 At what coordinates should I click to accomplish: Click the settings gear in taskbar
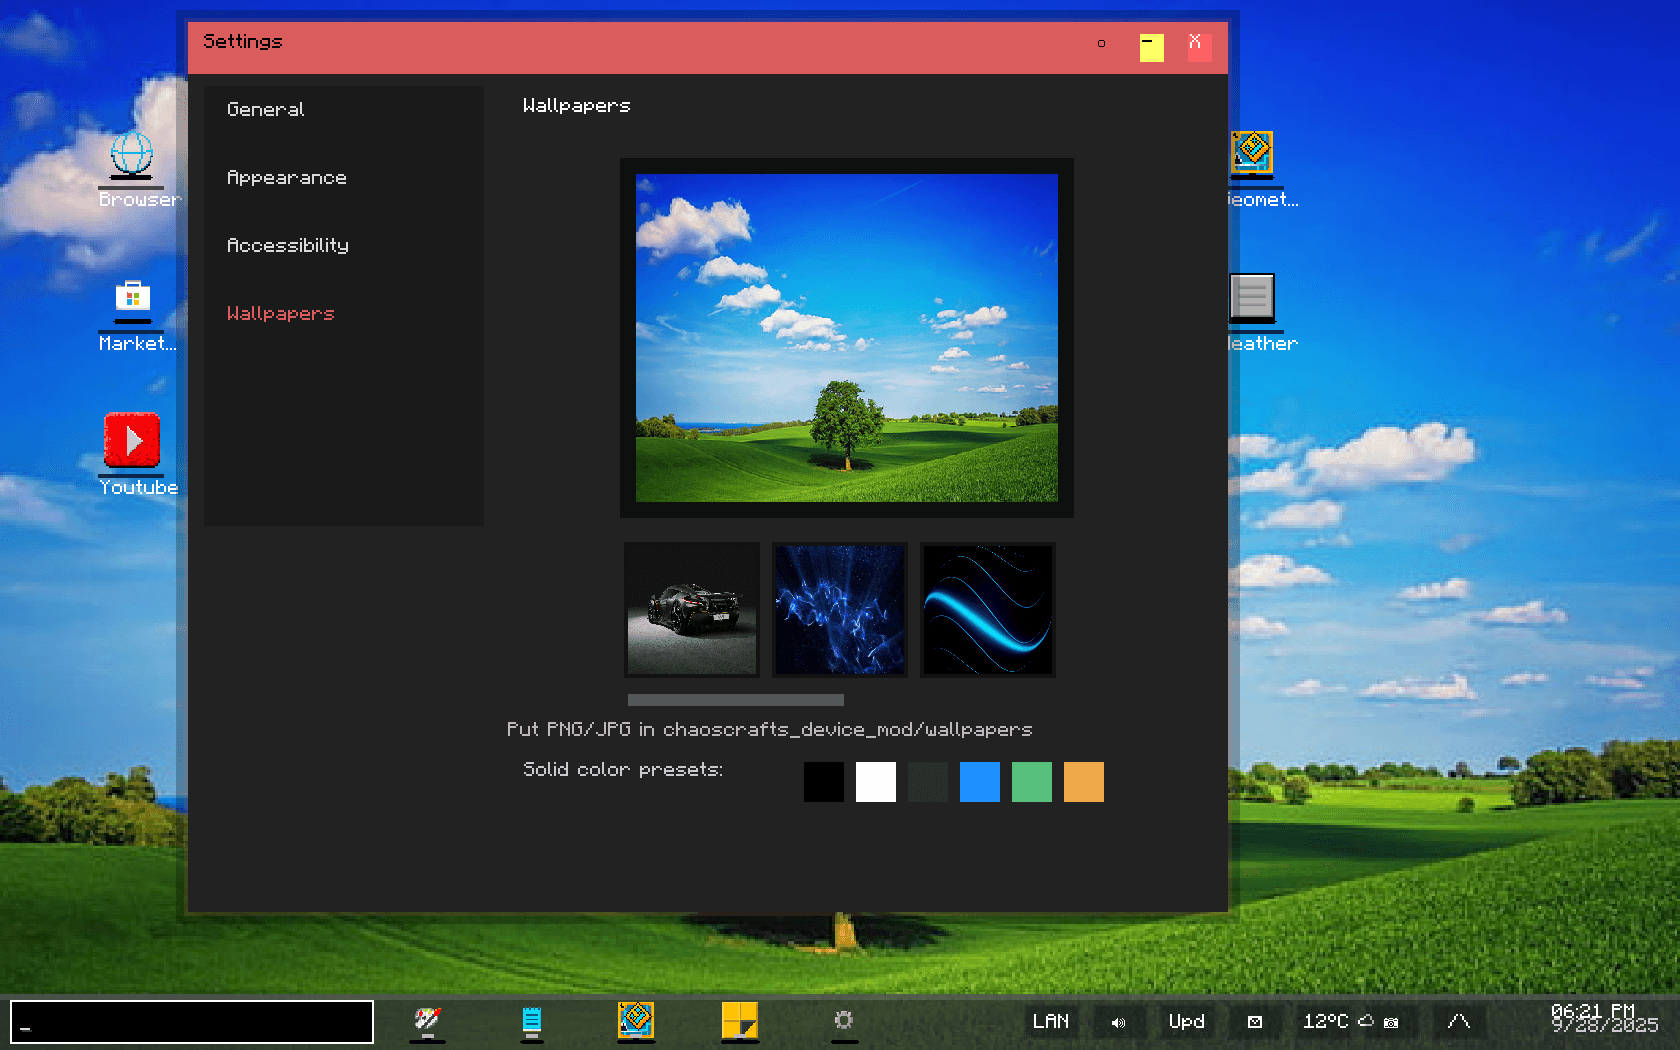[x=844, y=1021]
